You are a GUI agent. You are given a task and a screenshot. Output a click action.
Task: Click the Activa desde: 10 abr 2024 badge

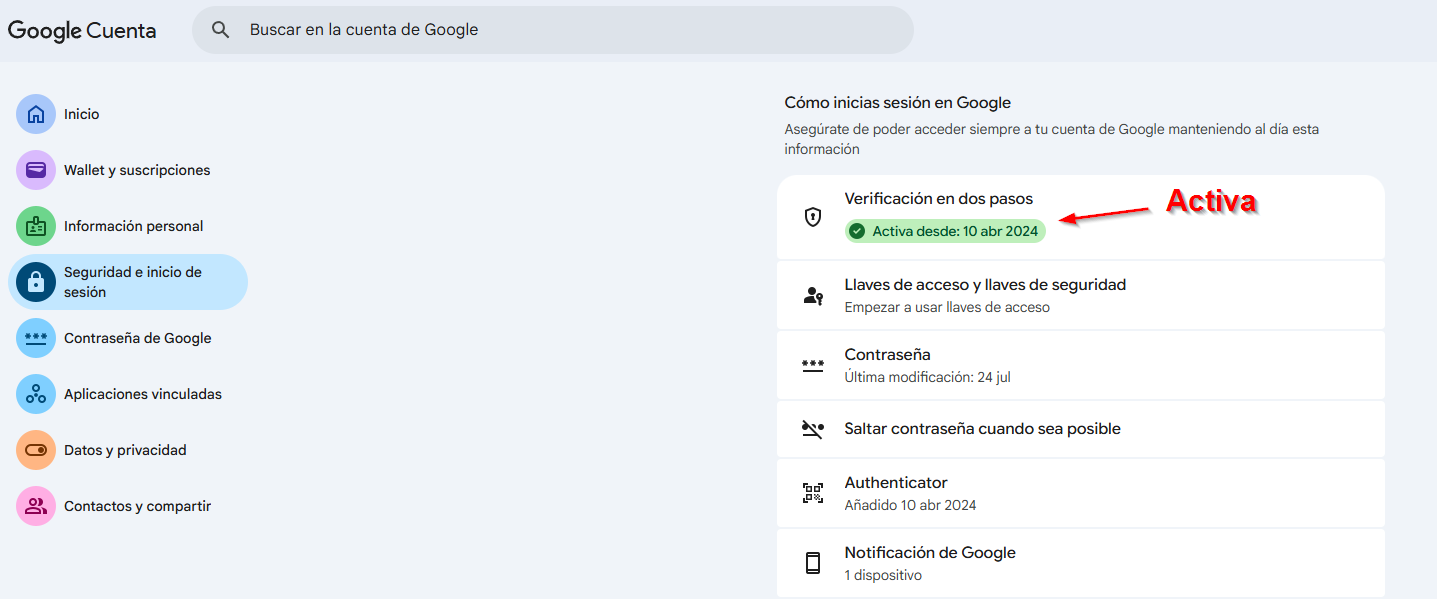tap(945, 231)
